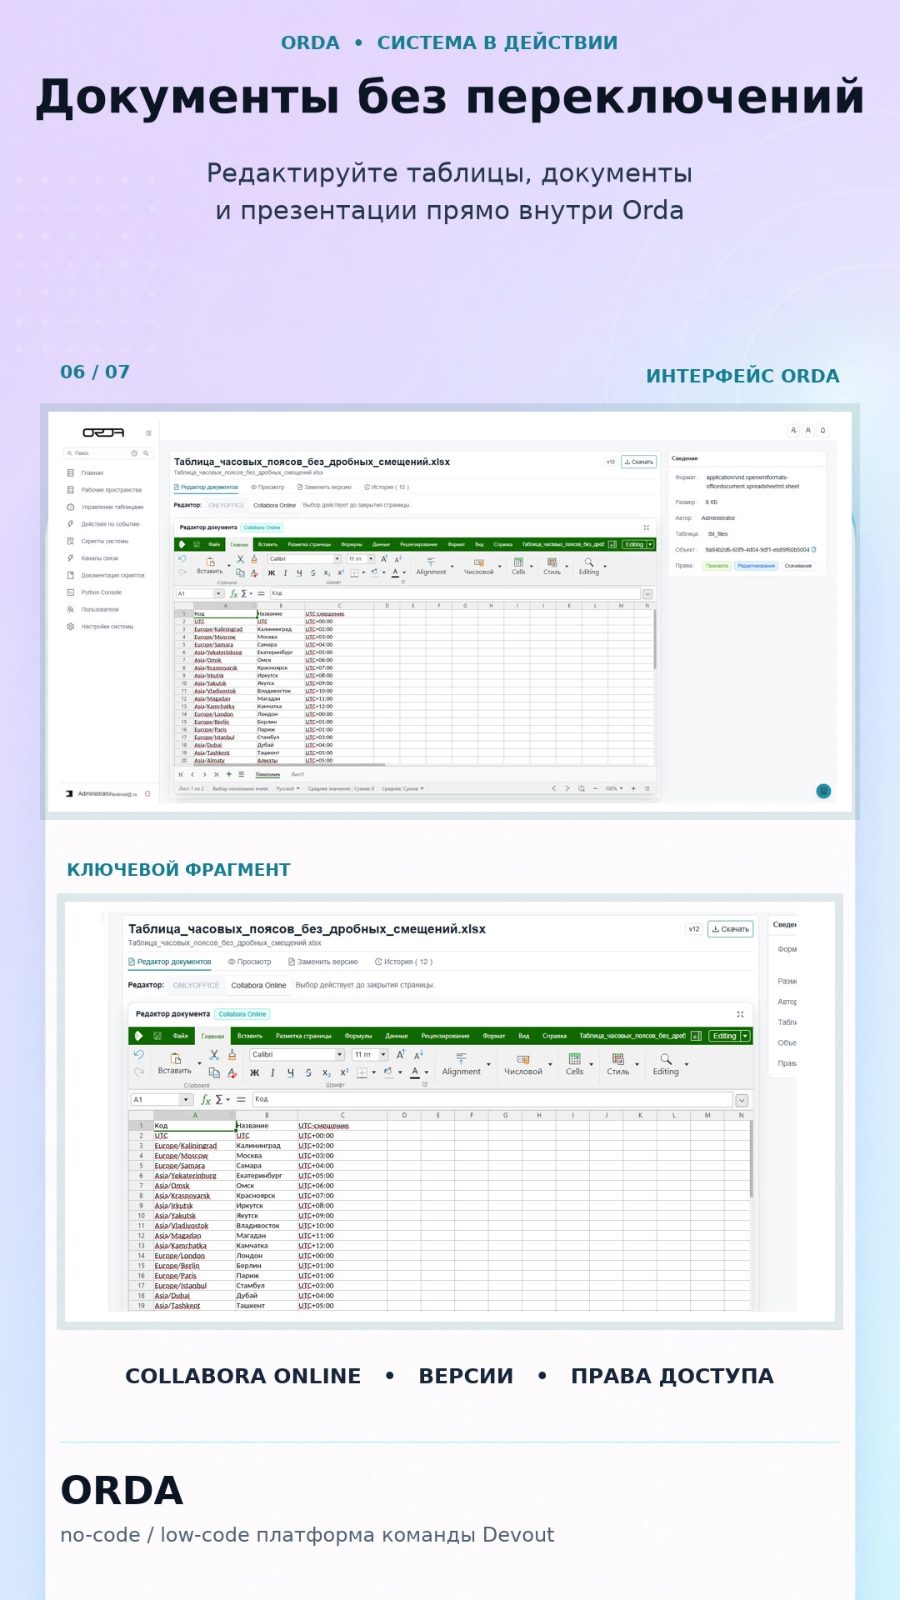
Task: Click background fill color swatch in key fragment
Action: 388,1072
